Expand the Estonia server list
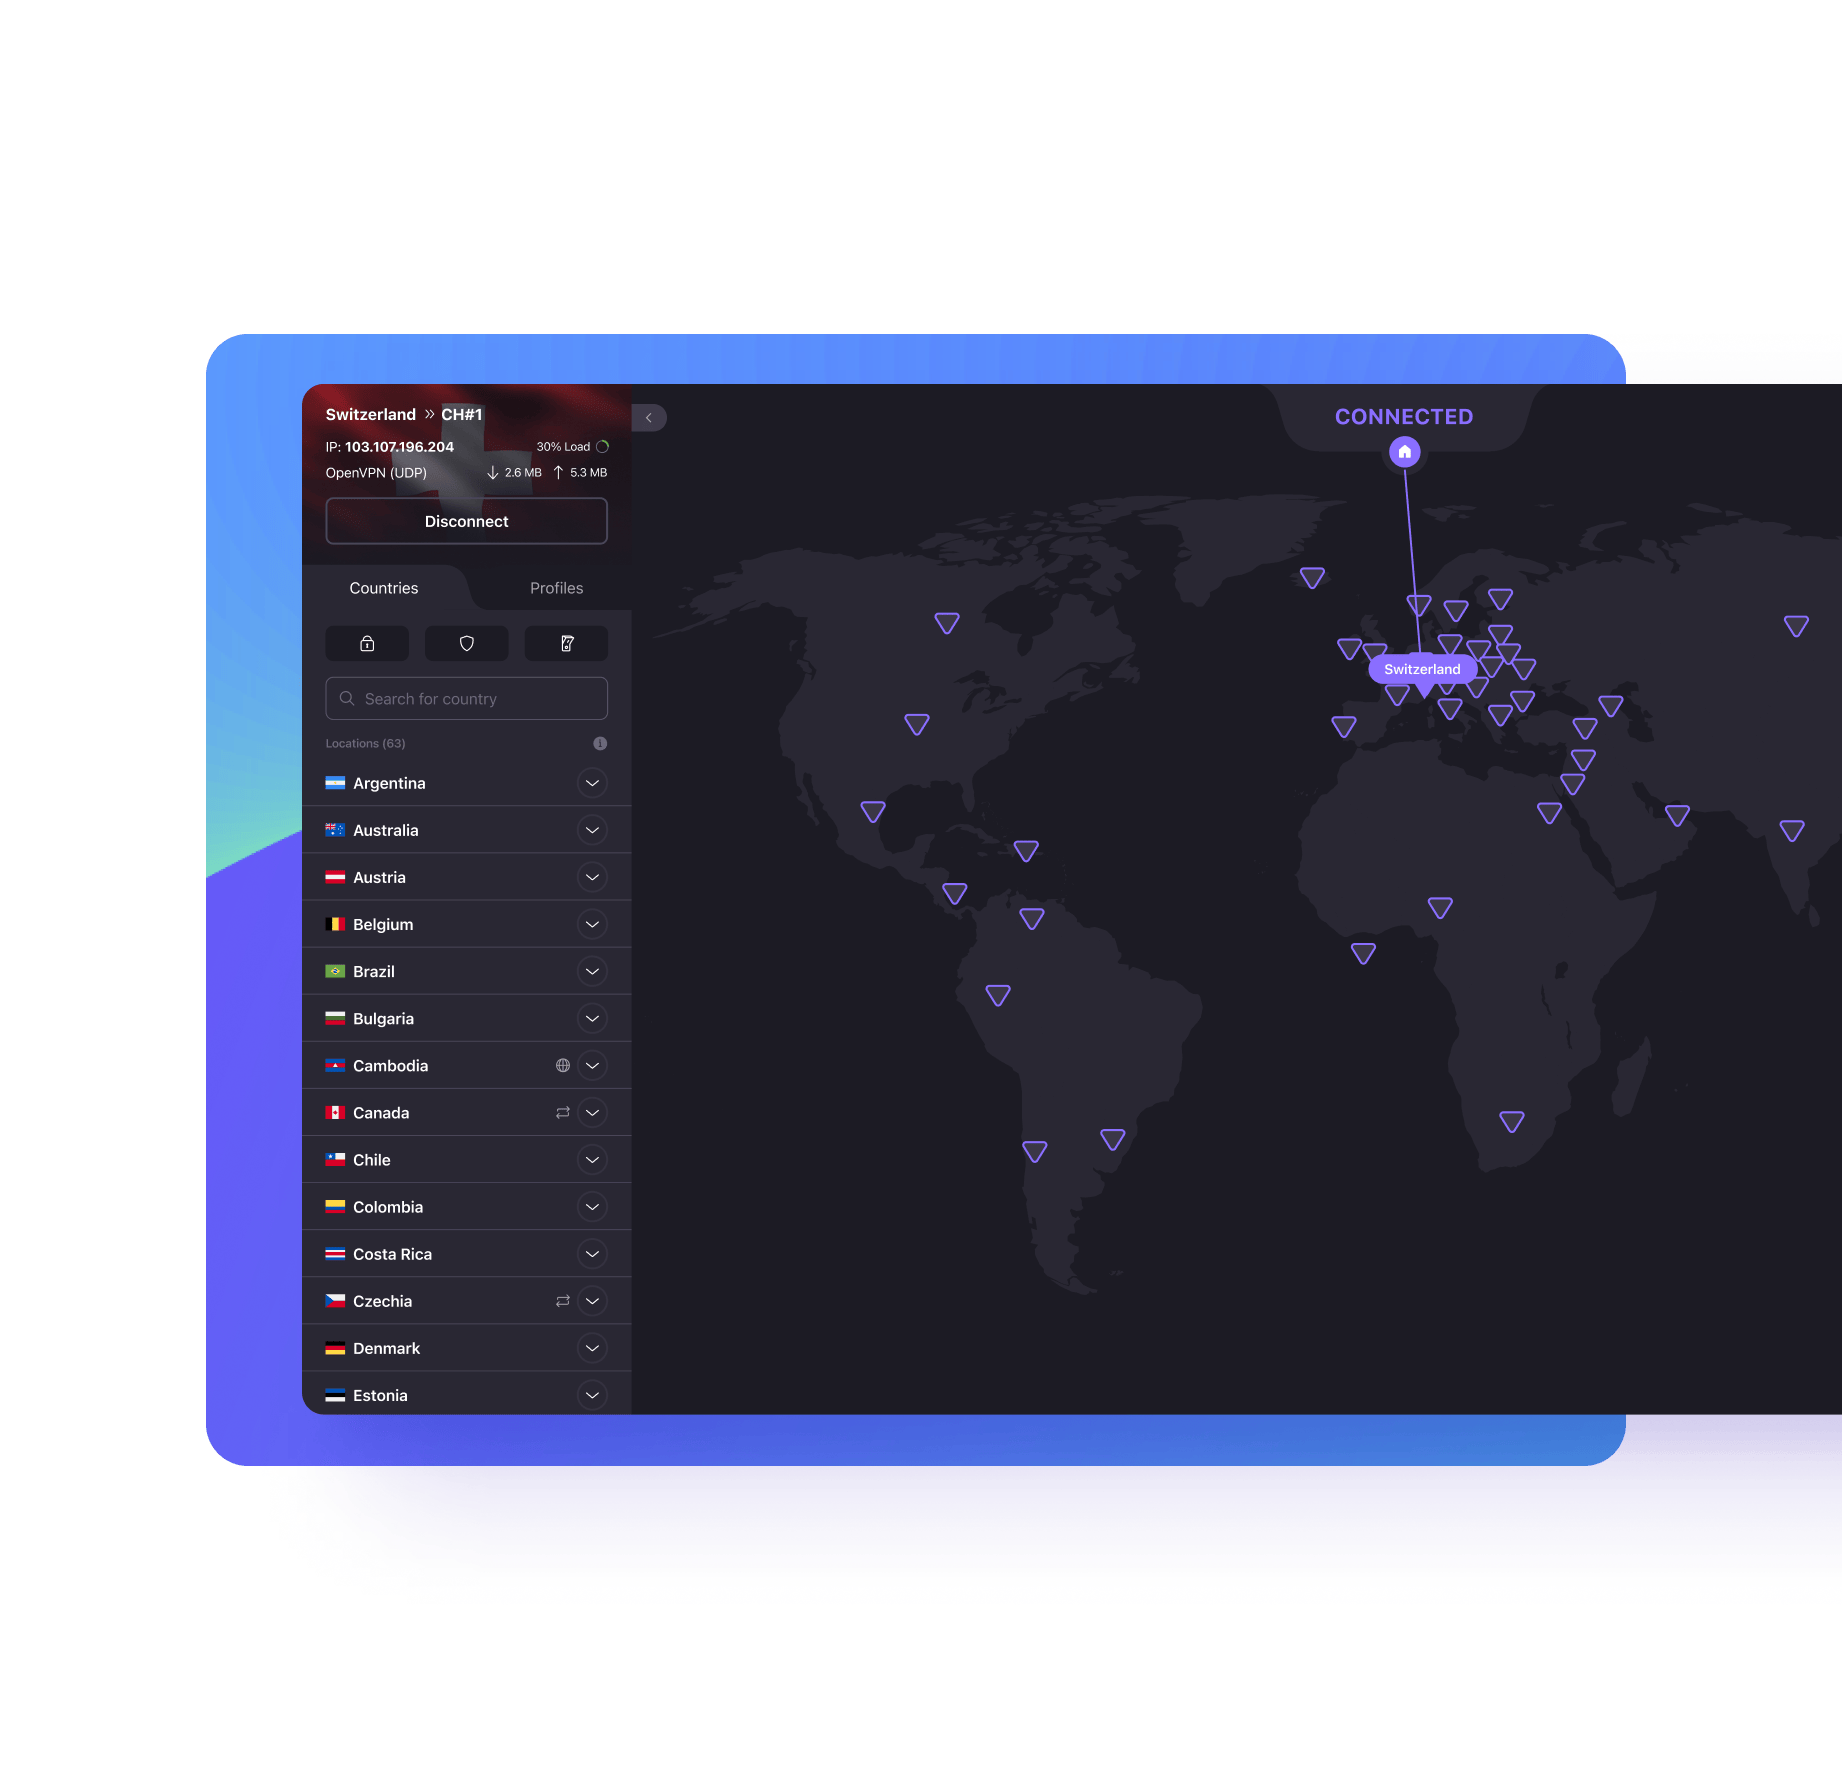Viewport: 1842px width, 1788px height. click(592, 1394)
